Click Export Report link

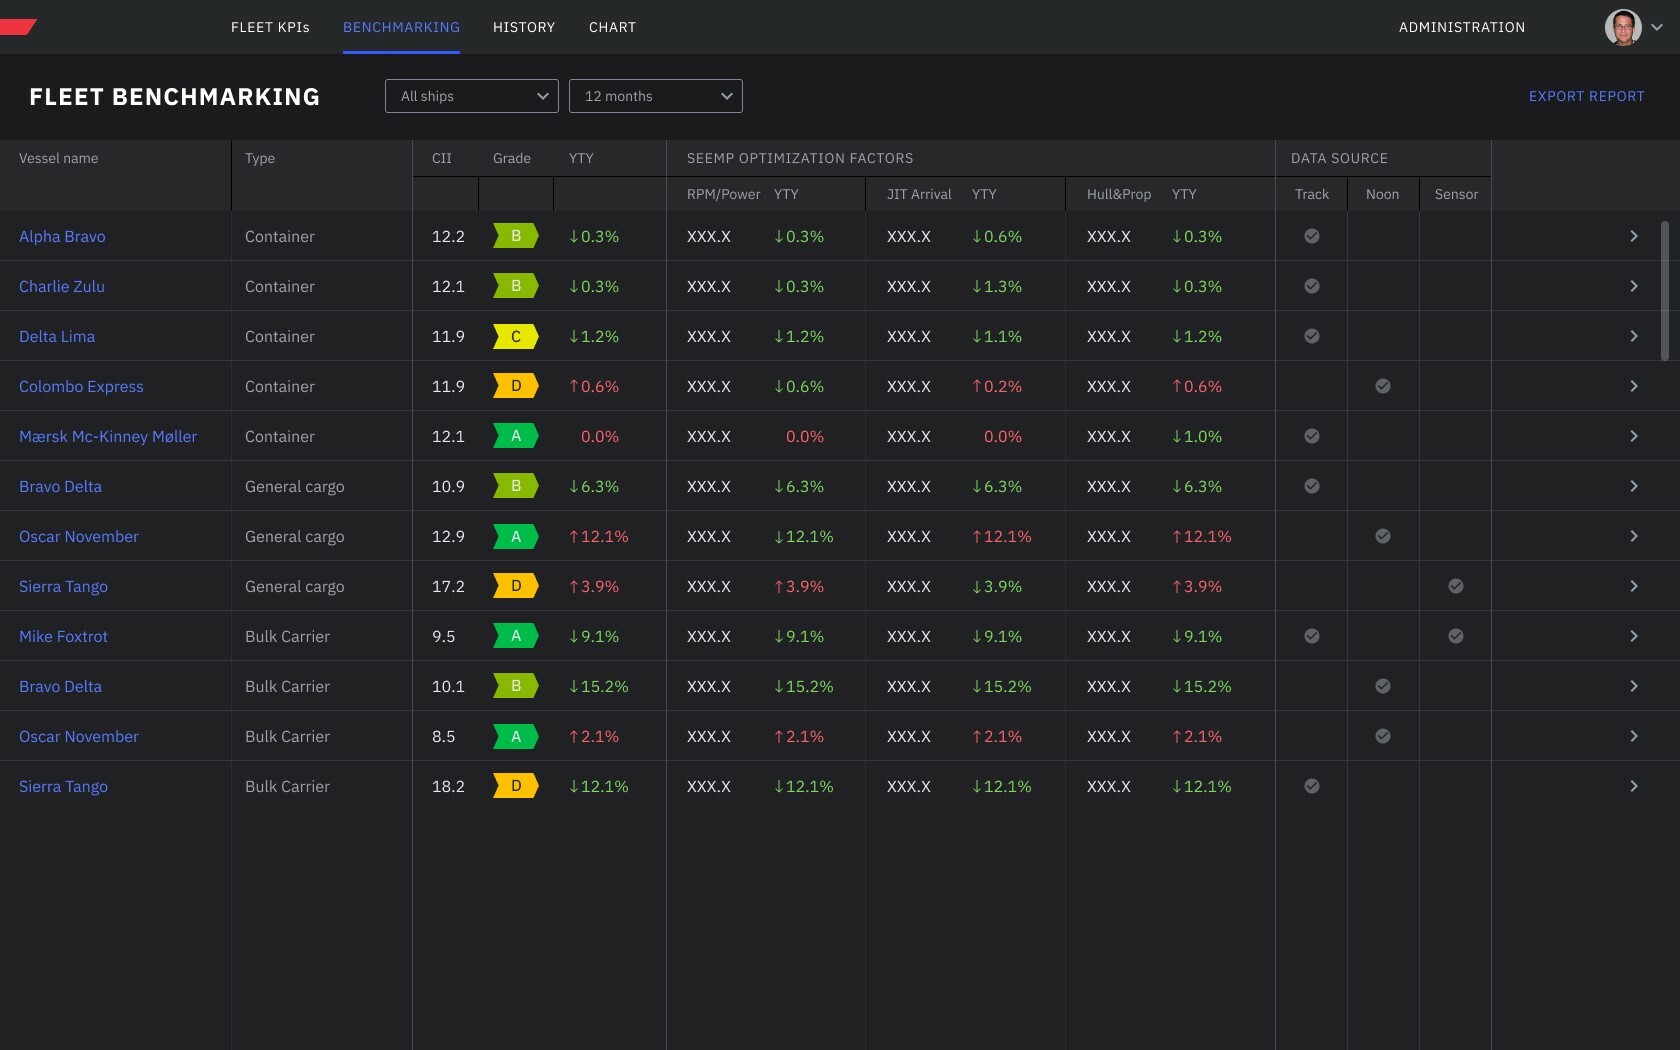(1586, 96)
